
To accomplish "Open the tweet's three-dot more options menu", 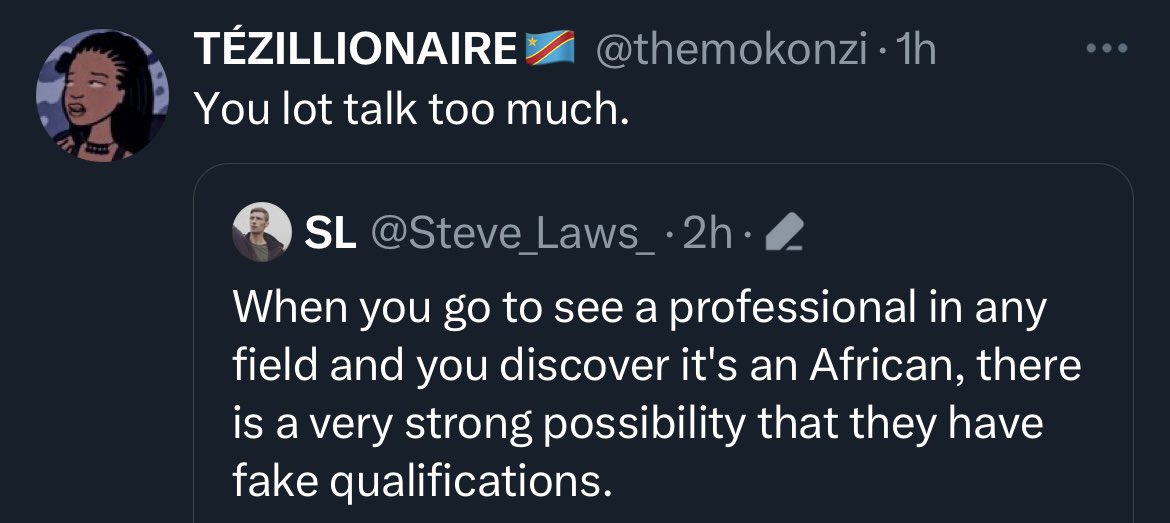I will [x=1108, y=48].
